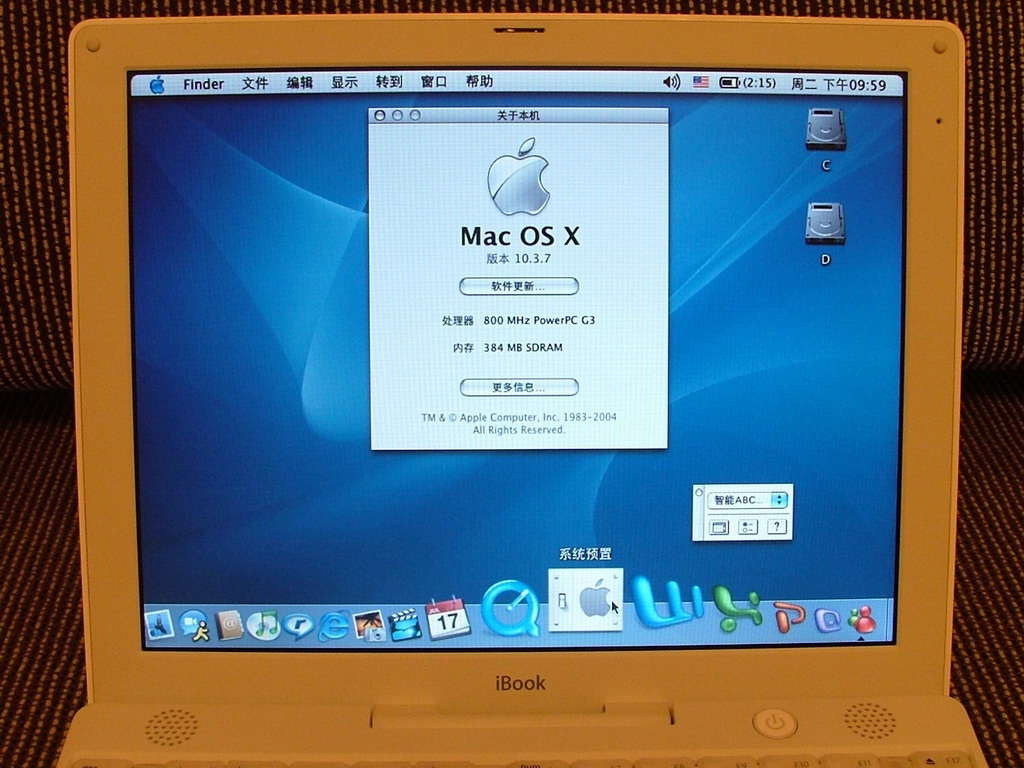This screenshot has height=768, width=1024.
Task: Open the 转到 menu
Action: [389, 82]
